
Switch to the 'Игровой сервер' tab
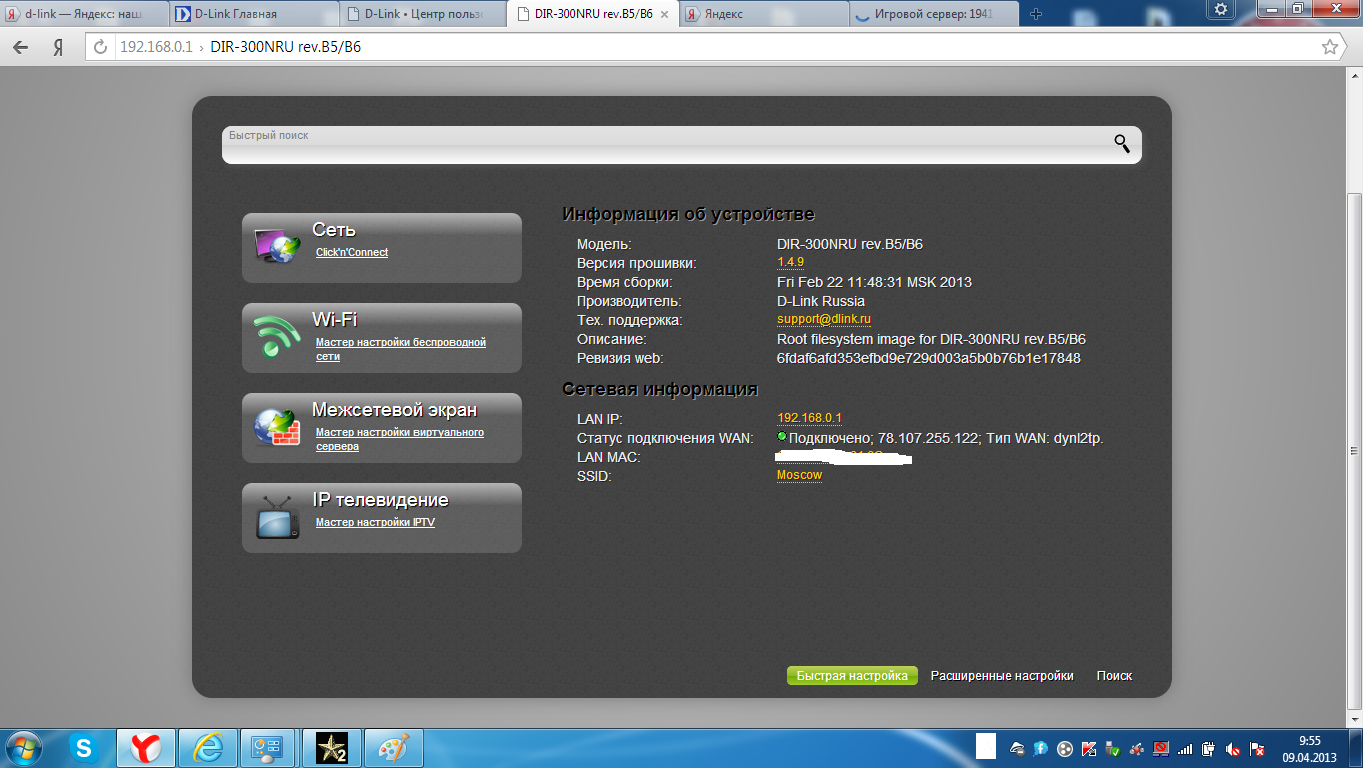click(932, 14)
